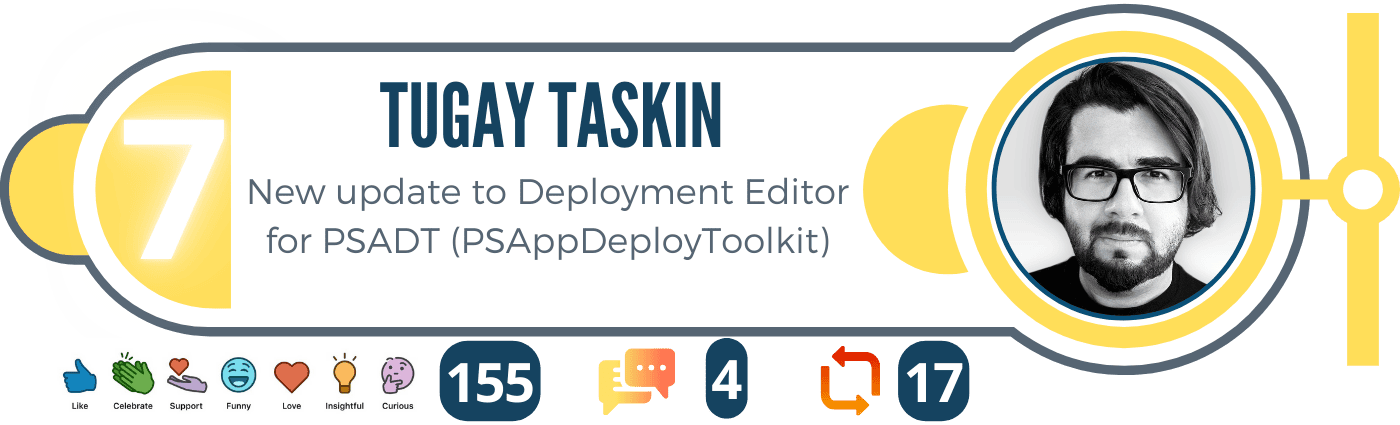Select the Support hand-with-heart icon
1400x425 pixels.
pyautogui.click(x=186, y=375)
